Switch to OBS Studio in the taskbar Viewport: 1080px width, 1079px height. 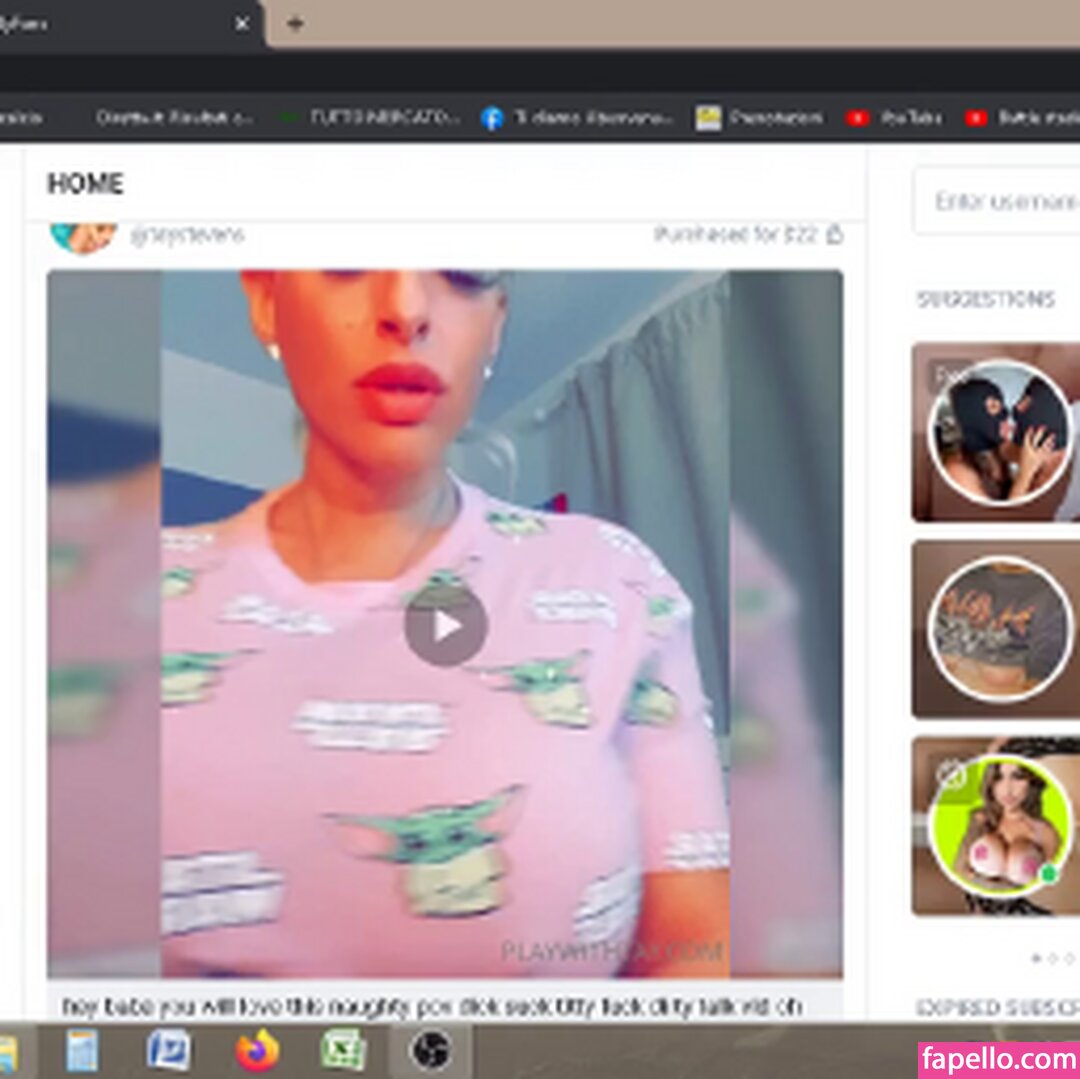tap(430, 1051)
